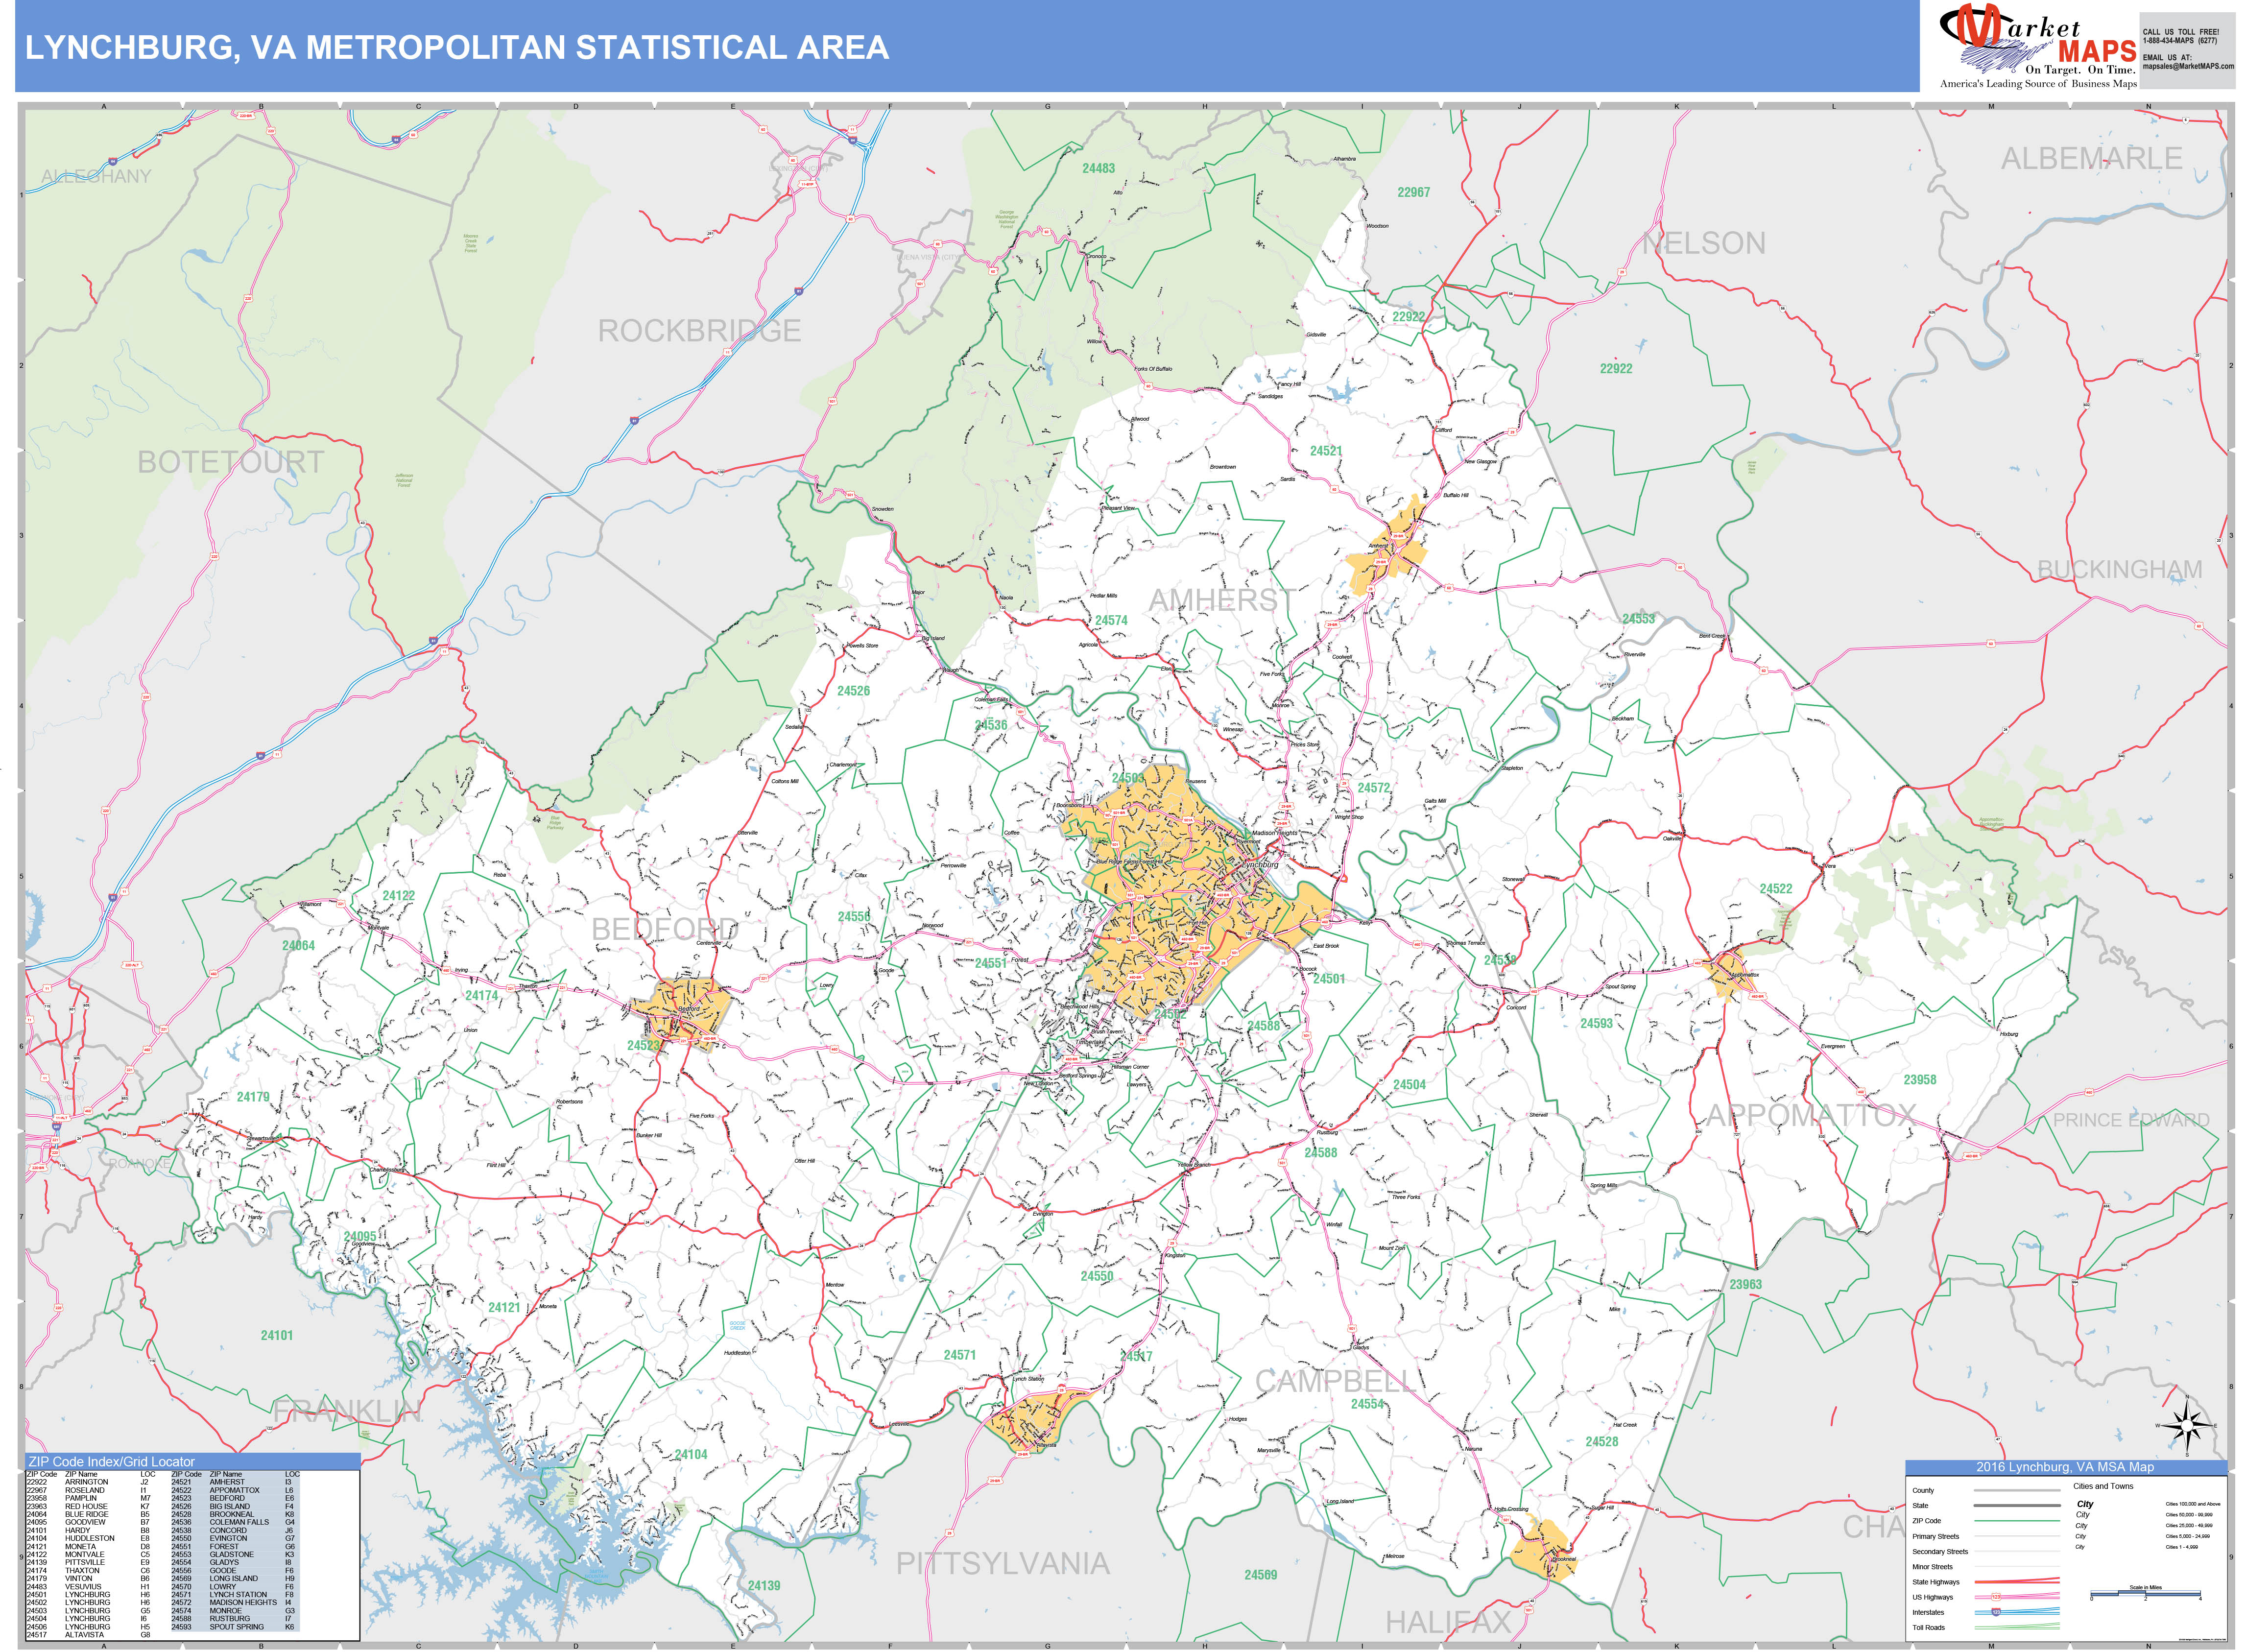Click the ALLEGHANY county label on the map
The image size is (2246, 1652).
[x=96, y=176]
